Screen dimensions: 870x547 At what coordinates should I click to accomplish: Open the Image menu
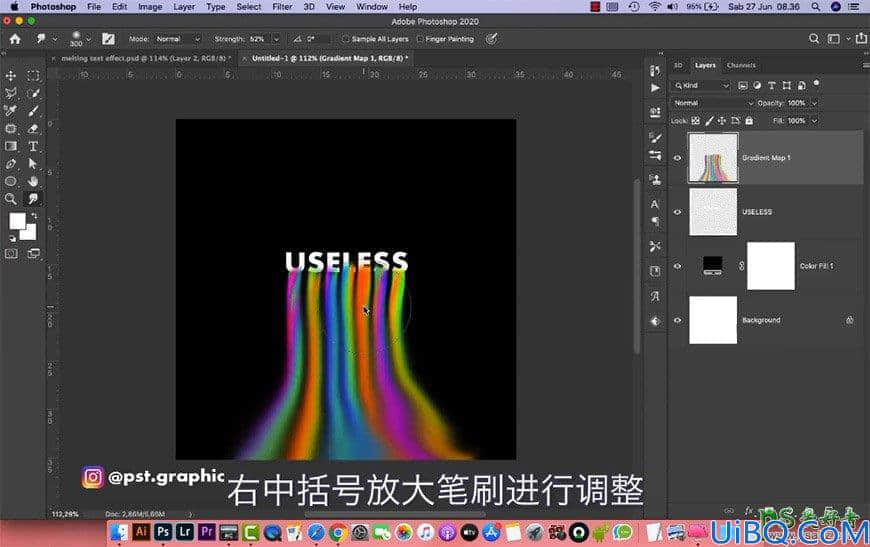point(150,7)
